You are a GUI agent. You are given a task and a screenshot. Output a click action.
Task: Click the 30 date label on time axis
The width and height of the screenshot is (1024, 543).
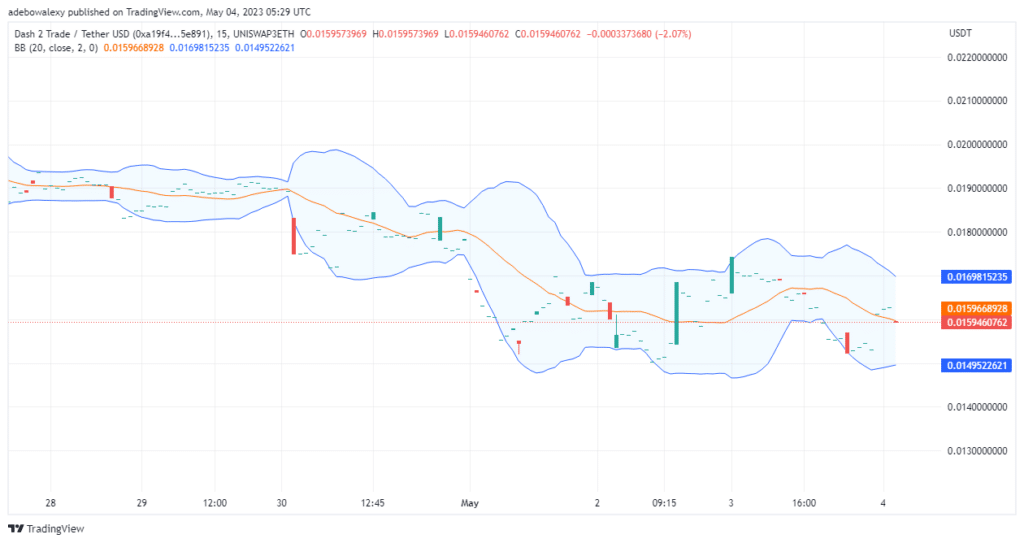pos(281,503)
